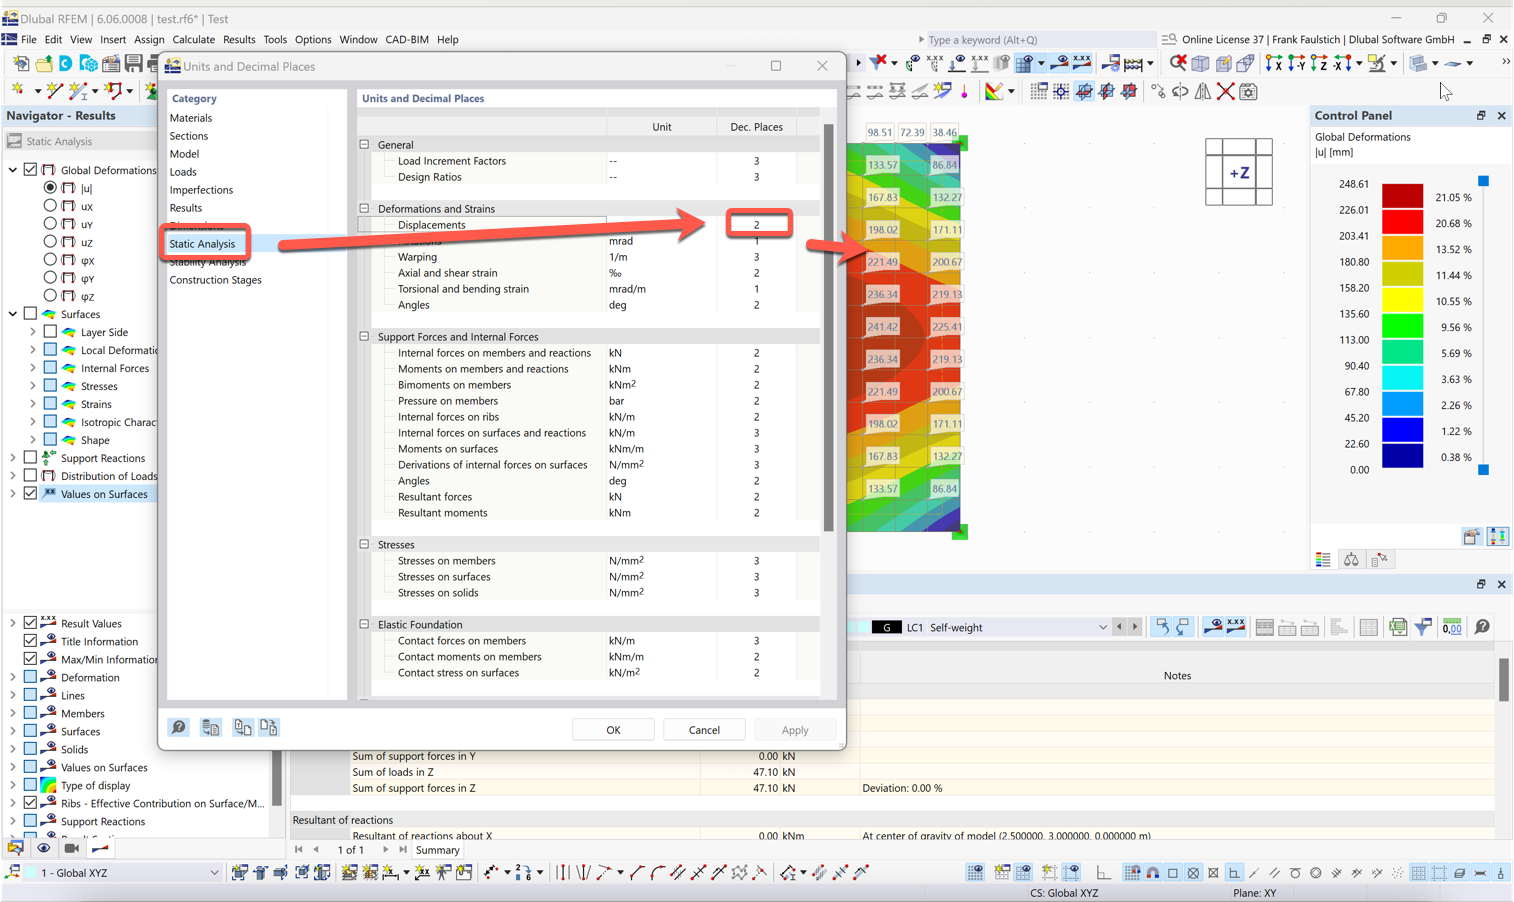The image size is (1514, 902).
Task: Select the uz deformation radio button
Action: (x=50, y=242)
